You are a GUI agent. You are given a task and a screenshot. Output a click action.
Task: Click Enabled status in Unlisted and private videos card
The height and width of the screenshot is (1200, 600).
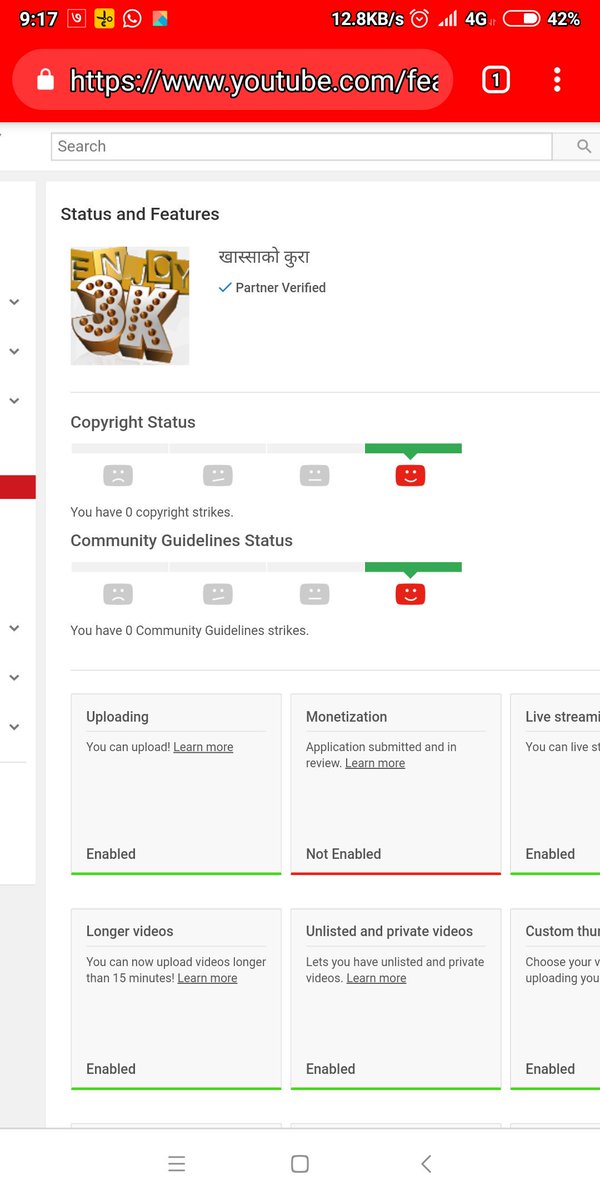(x=331, y=1069)
